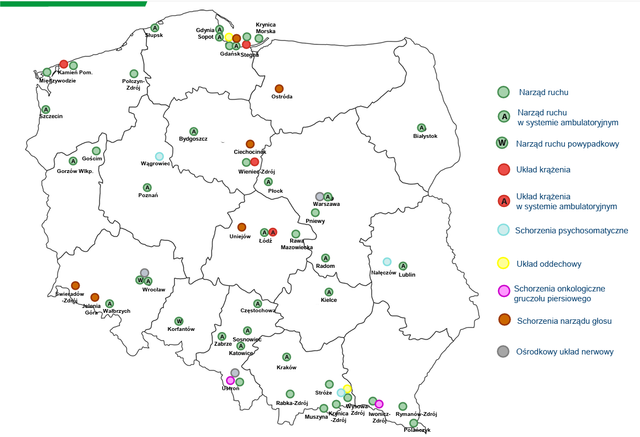Select the magenta Iwonicz-Zdrój marker
The width and height of the screenshot is (640, 437).
point(379,404)
